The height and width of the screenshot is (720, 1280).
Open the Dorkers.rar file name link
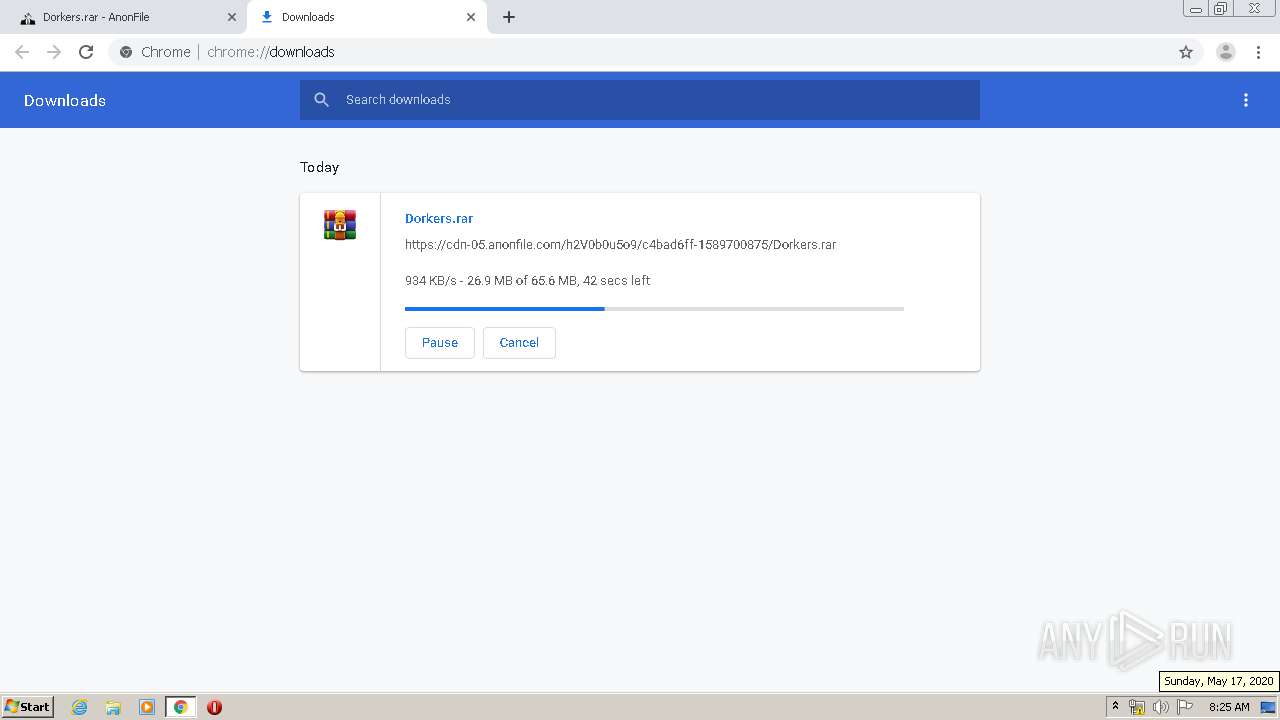click(439, 218)
